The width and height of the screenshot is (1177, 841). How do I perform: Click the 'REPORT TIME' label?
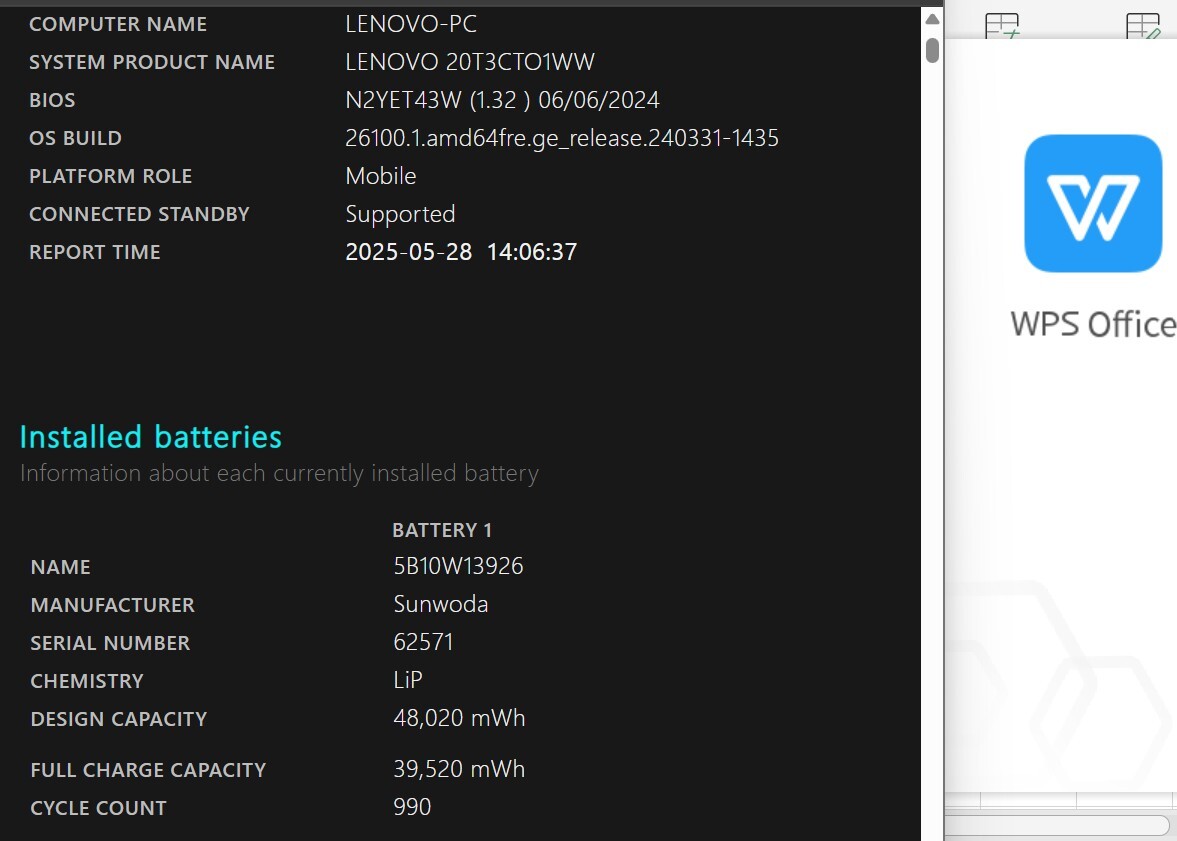click(x=95, y=252)
